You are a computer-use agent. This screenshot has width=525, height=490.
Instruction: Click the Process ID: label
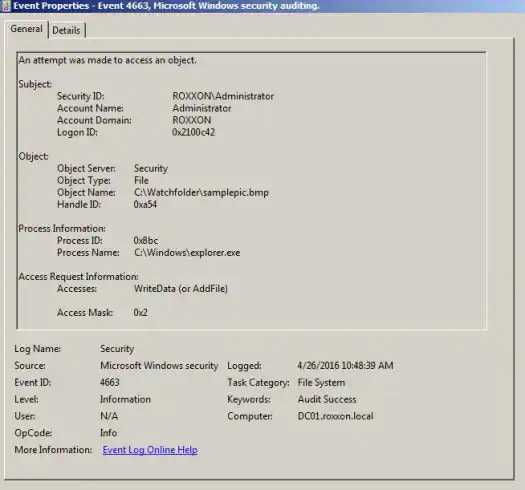[x=80, y=241]
